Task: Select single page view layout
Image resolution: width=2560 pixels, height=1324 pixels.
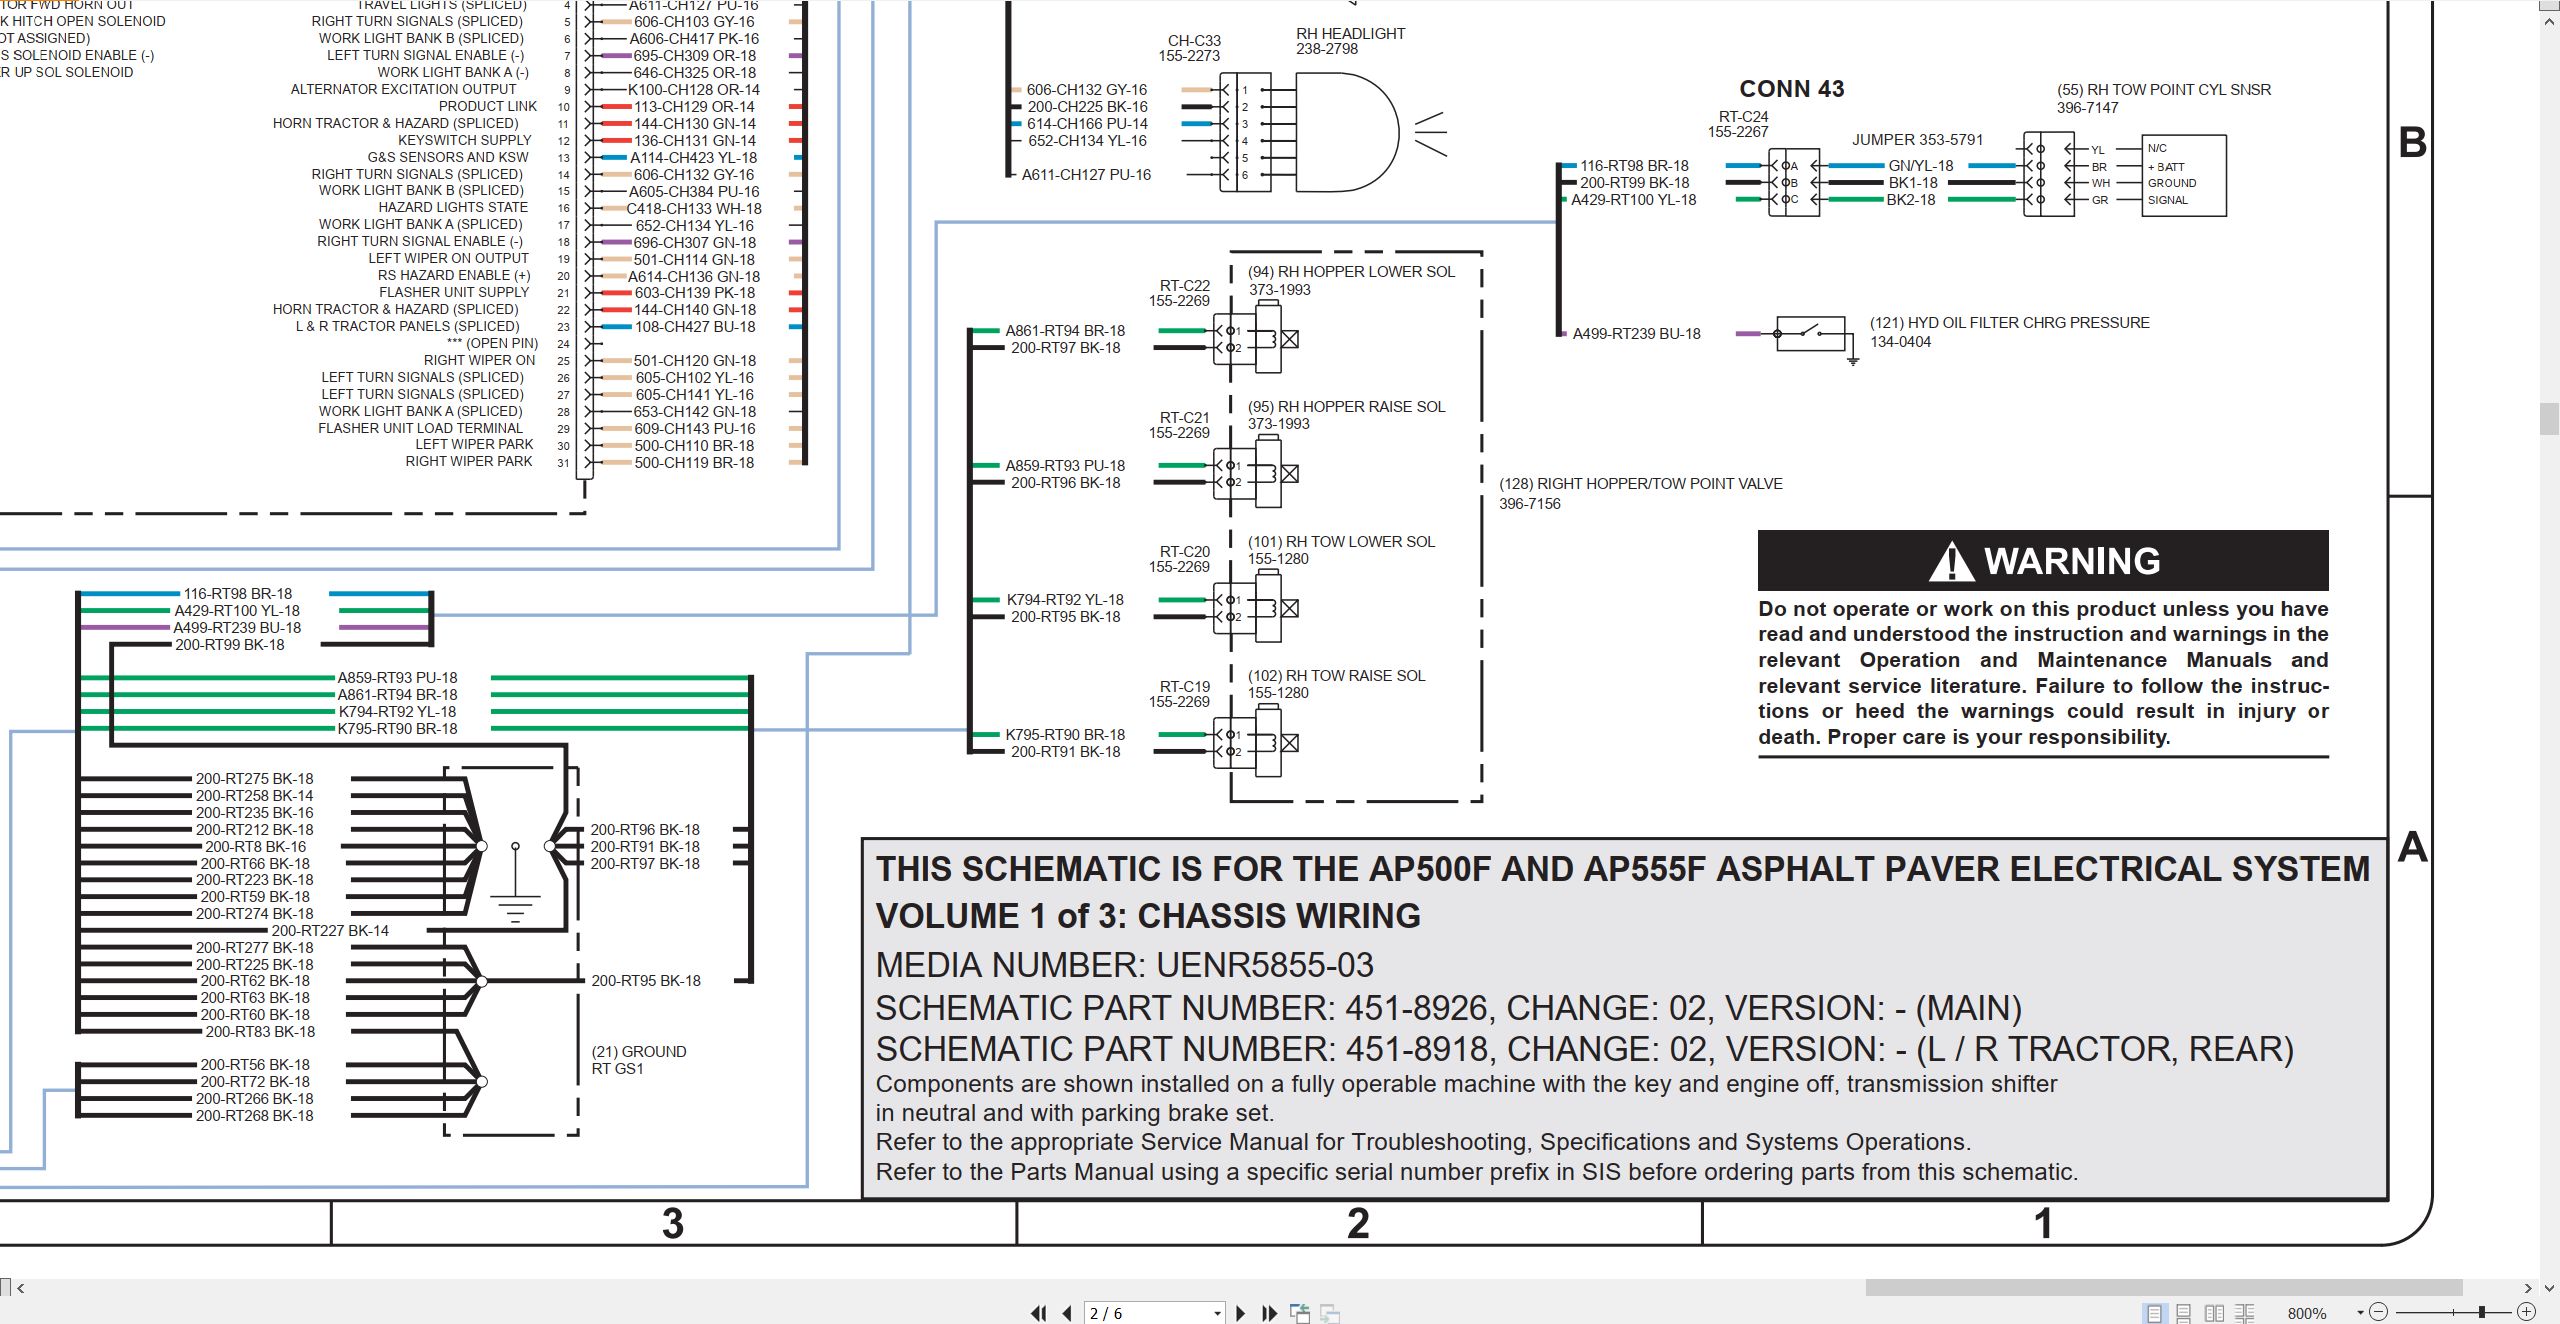Action: click(2154, 1313)
